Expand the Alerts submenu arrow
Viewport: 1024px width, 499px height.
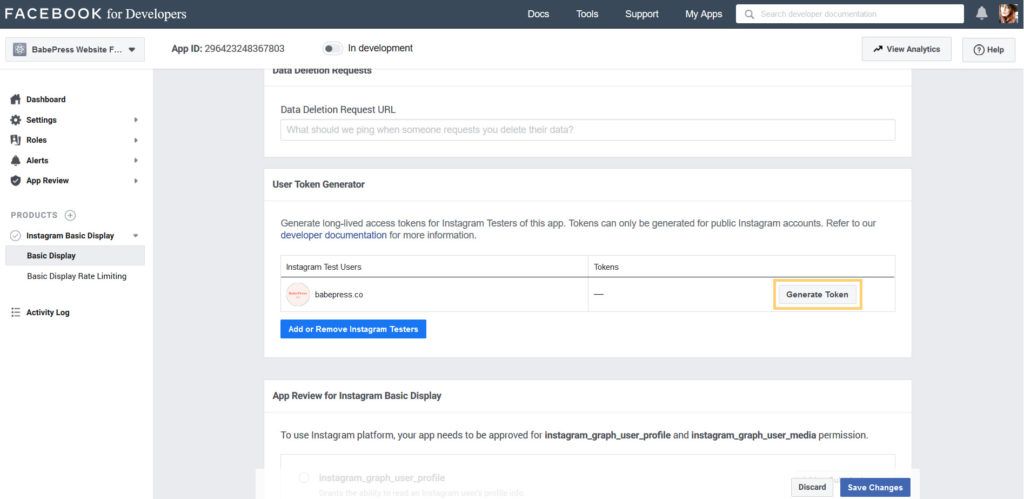(135, 161)
